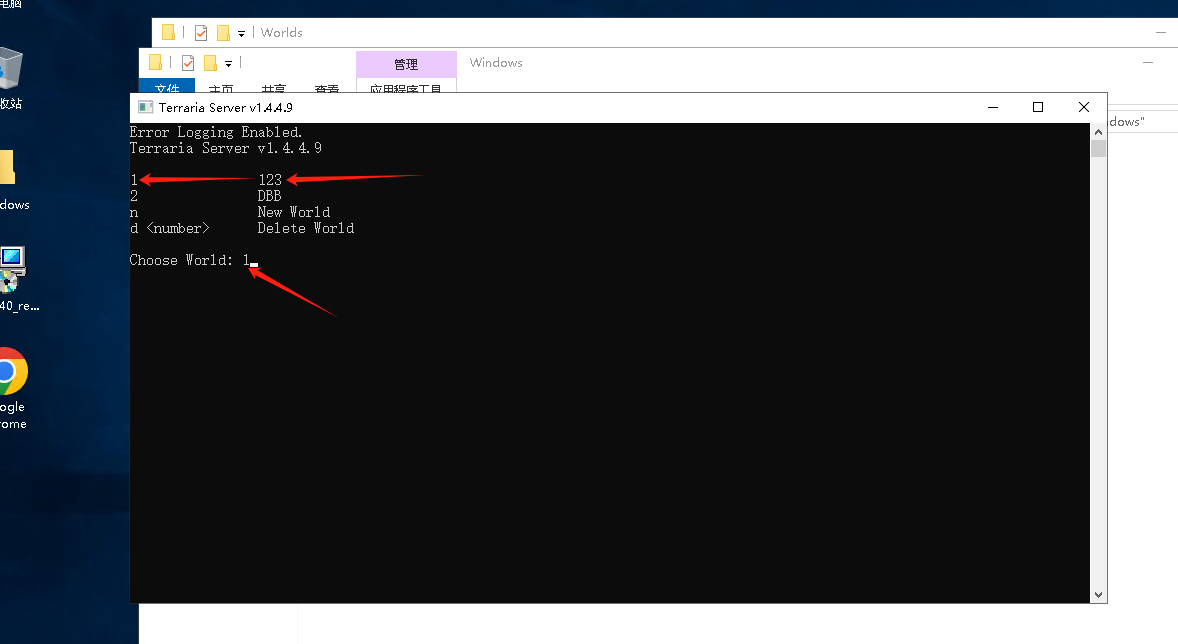Image resolution: width=1178 pixels, height=644 pixels.
Task: Click the Error Logging Enabled line
Action: (216, 132)
